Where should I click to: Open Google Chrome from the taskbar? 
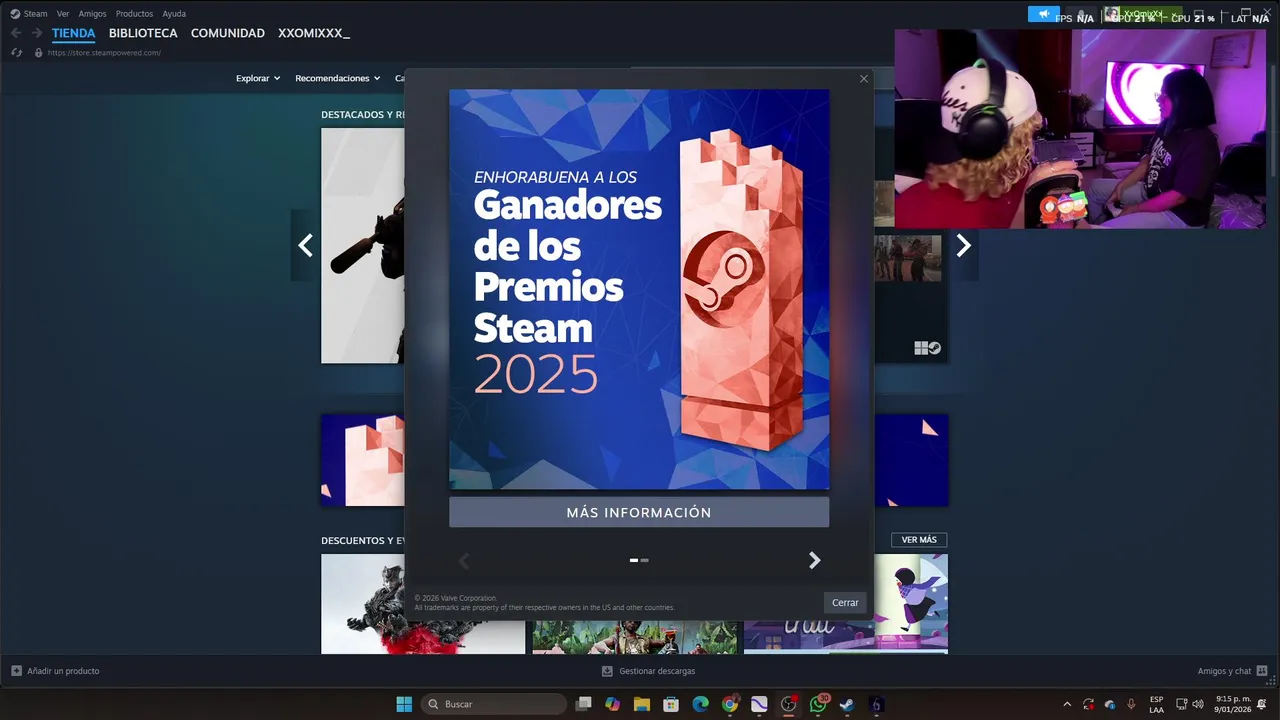coord(730,704)
